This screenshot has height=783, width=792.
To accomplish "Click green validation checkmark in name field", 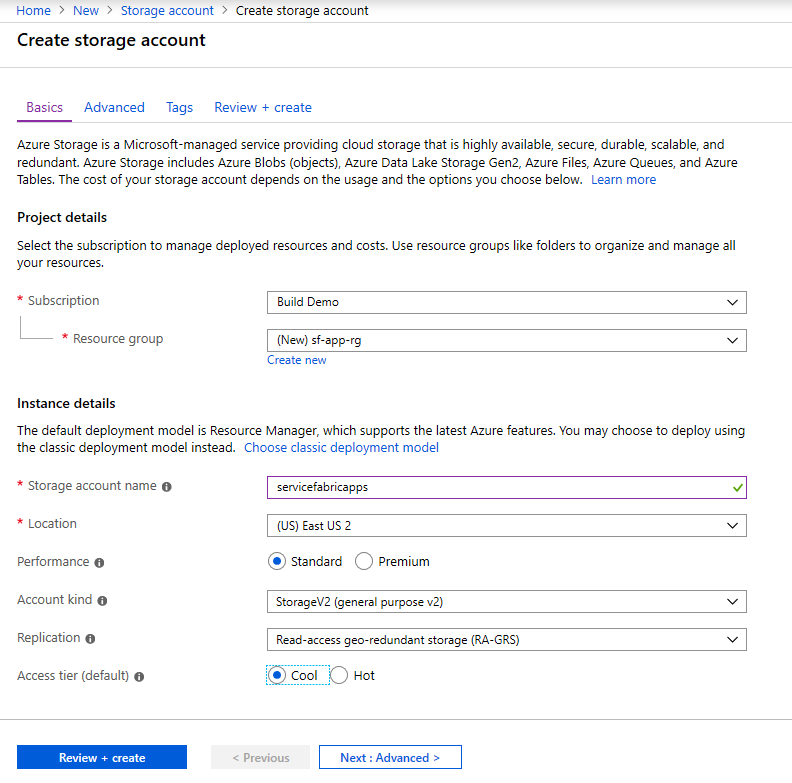I will [x=737, y=487].
